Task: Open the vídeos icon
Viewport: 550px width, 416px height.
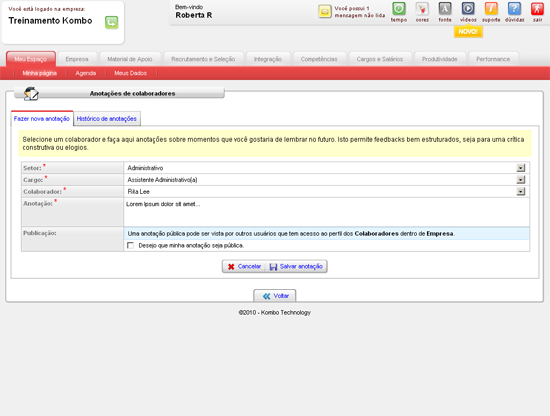Action: pyautogui.click(x=468, y=9)
